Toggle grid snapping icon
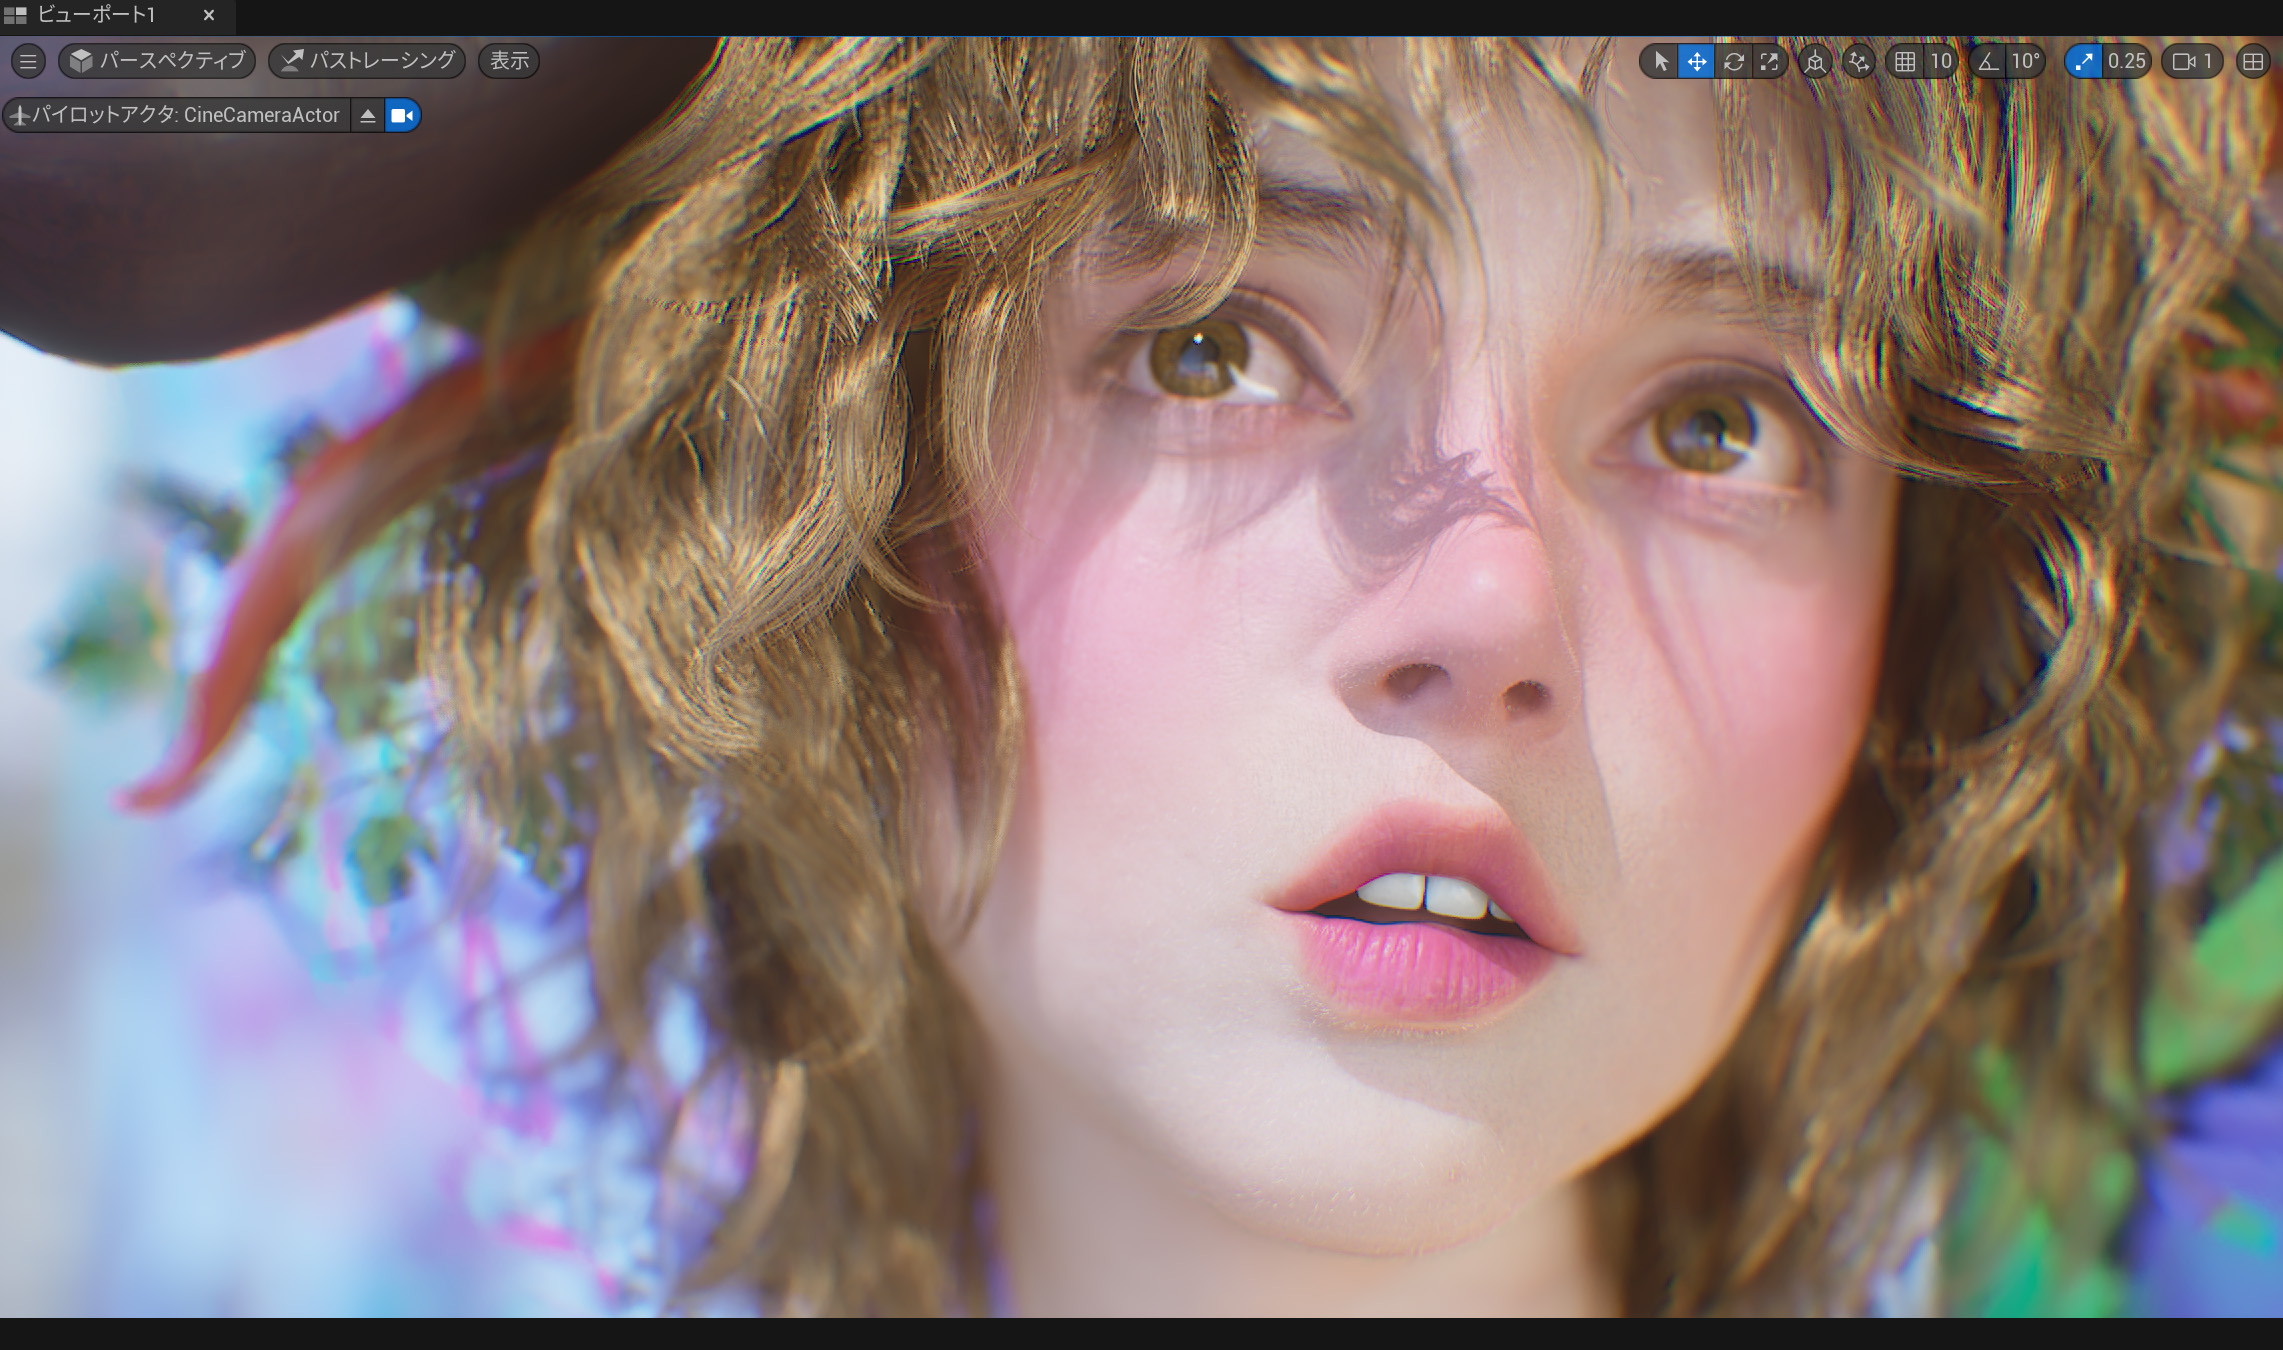The width and height of the screenshot is (2283, 1350). point(1905,62)
